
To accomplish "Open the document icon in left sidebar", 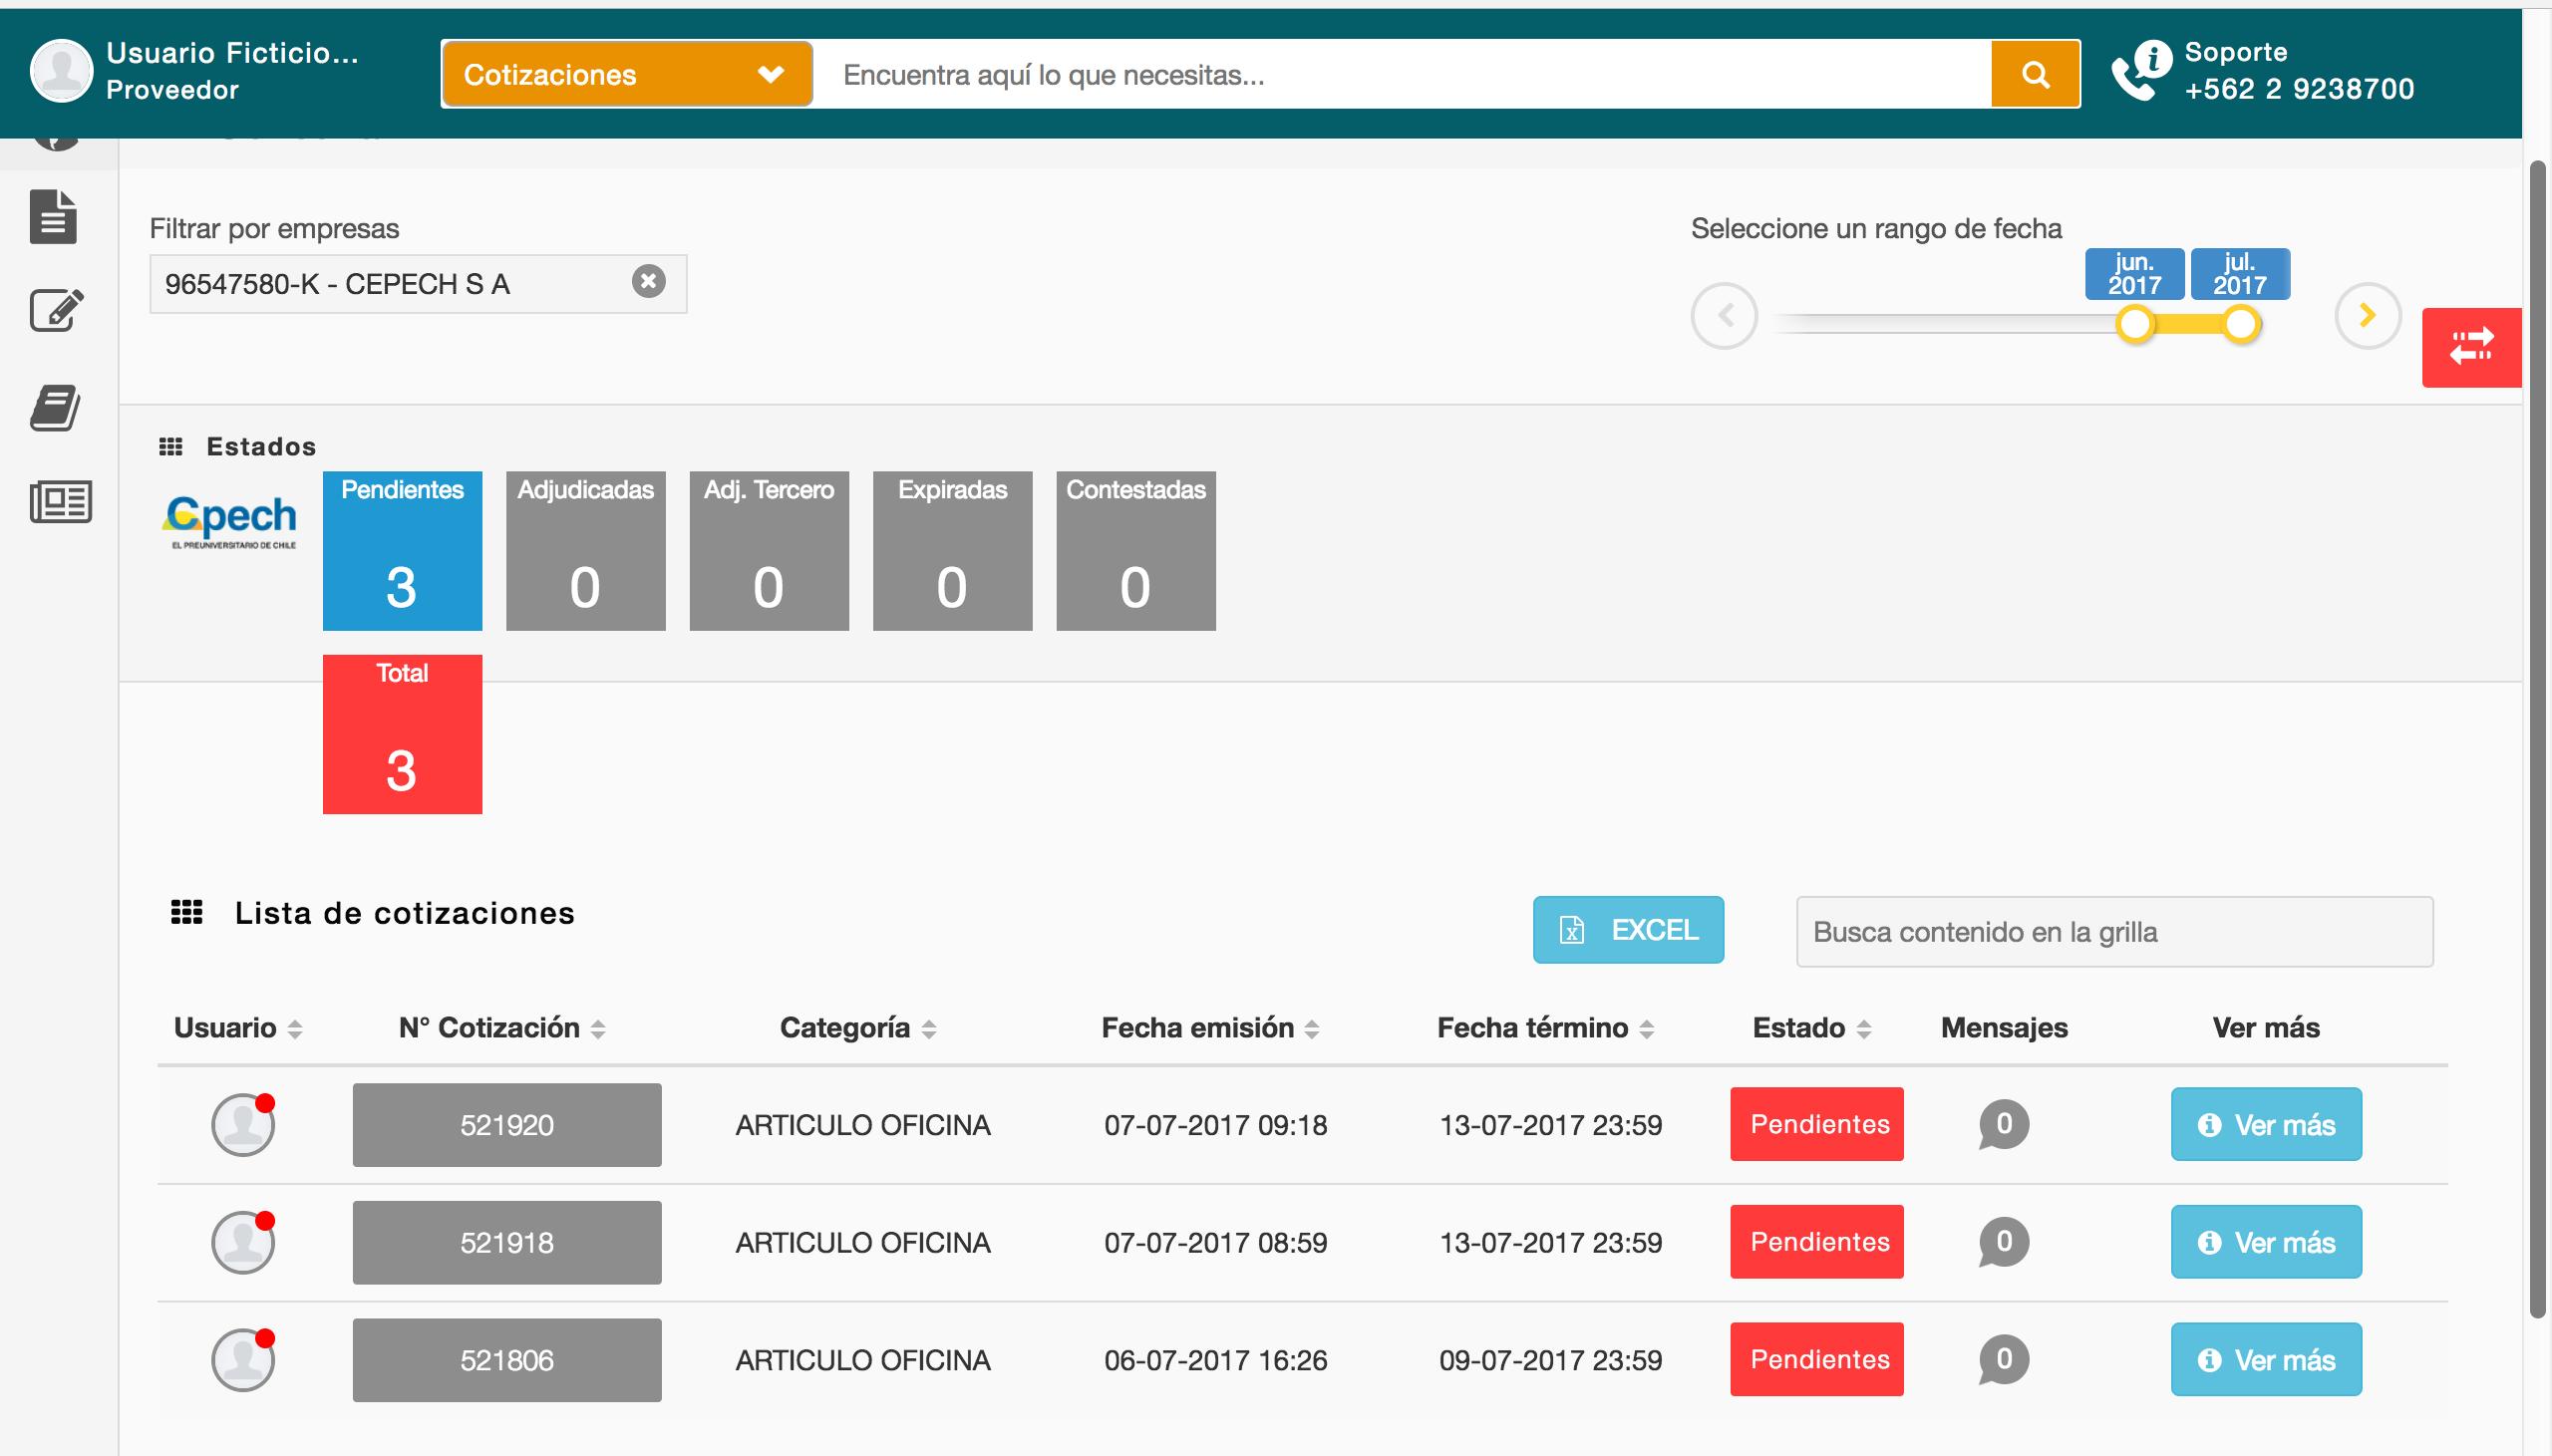I will pyautogui.click(x=54, y=216).
